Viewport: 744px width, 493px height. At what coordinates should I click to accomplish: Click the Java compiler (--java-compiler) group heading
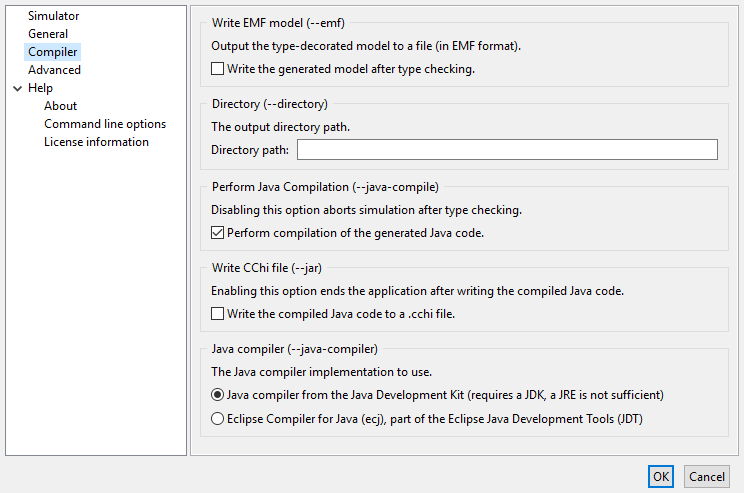coord(294,349)
